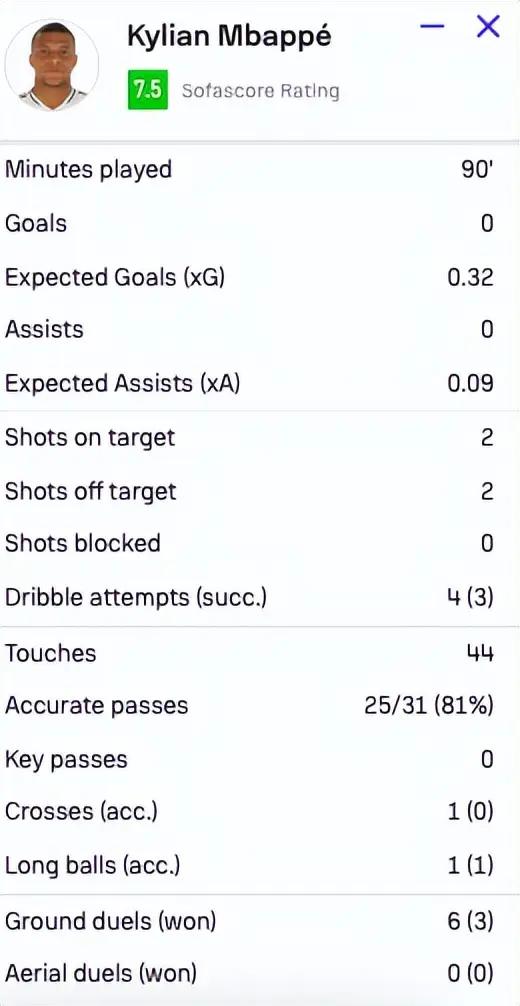The height and width of the screenshot is (1006, 520).
Task: Click Kylian Mbappé's profile photo
Action: [x=51, y=65]
